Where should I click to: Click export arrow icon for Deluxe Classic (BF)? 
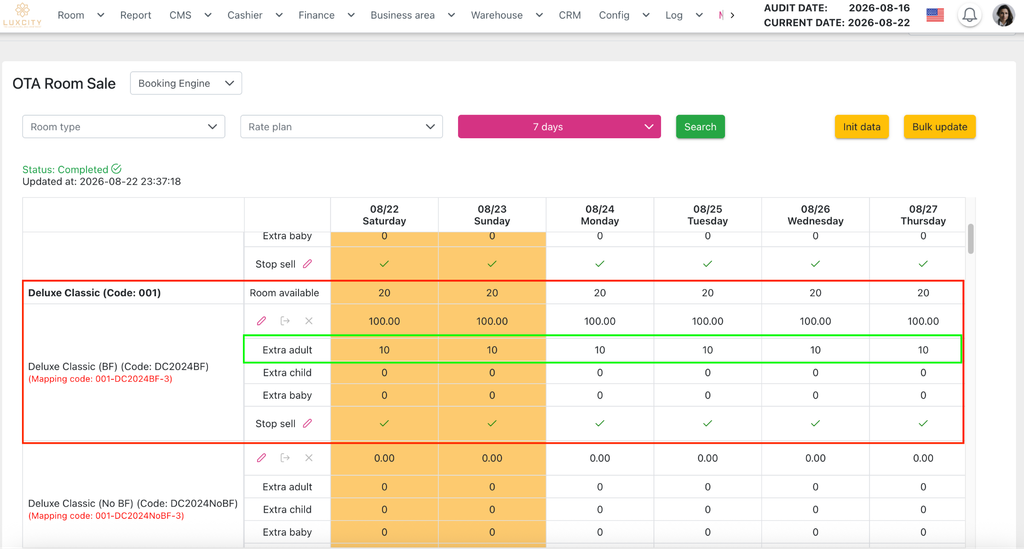[x=285, y=321]
